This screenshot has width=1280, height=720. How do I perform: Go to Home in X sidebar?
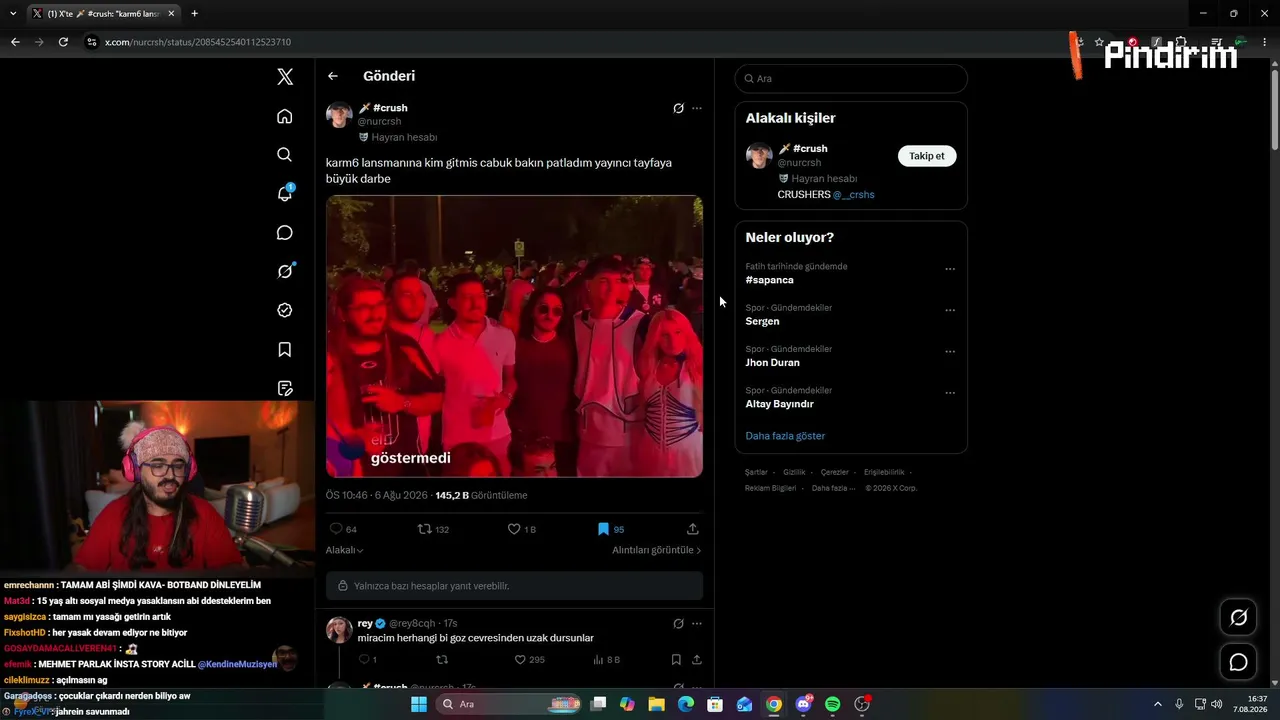pos(285,116)
